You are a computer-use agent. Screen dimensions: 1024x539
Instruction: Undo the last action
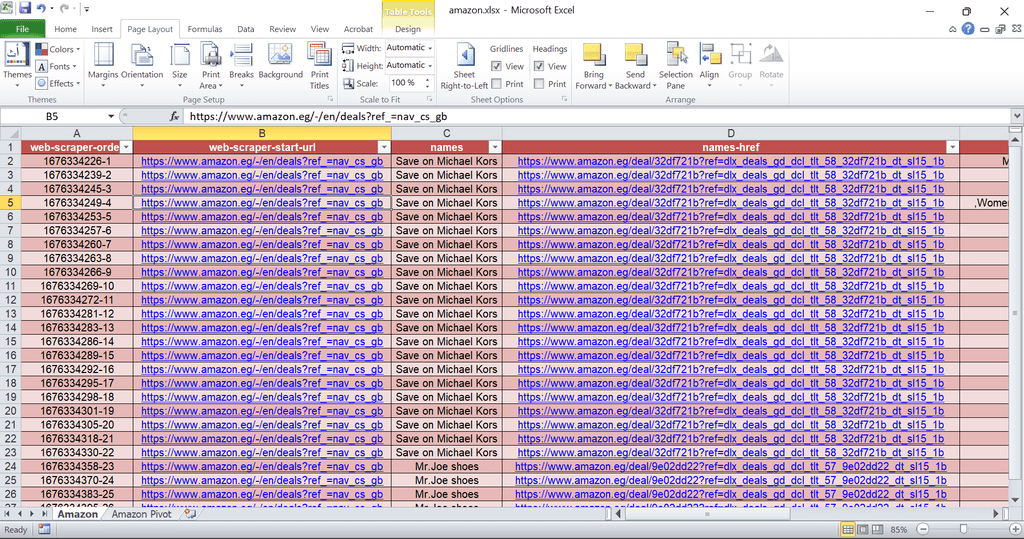[41, 8]
